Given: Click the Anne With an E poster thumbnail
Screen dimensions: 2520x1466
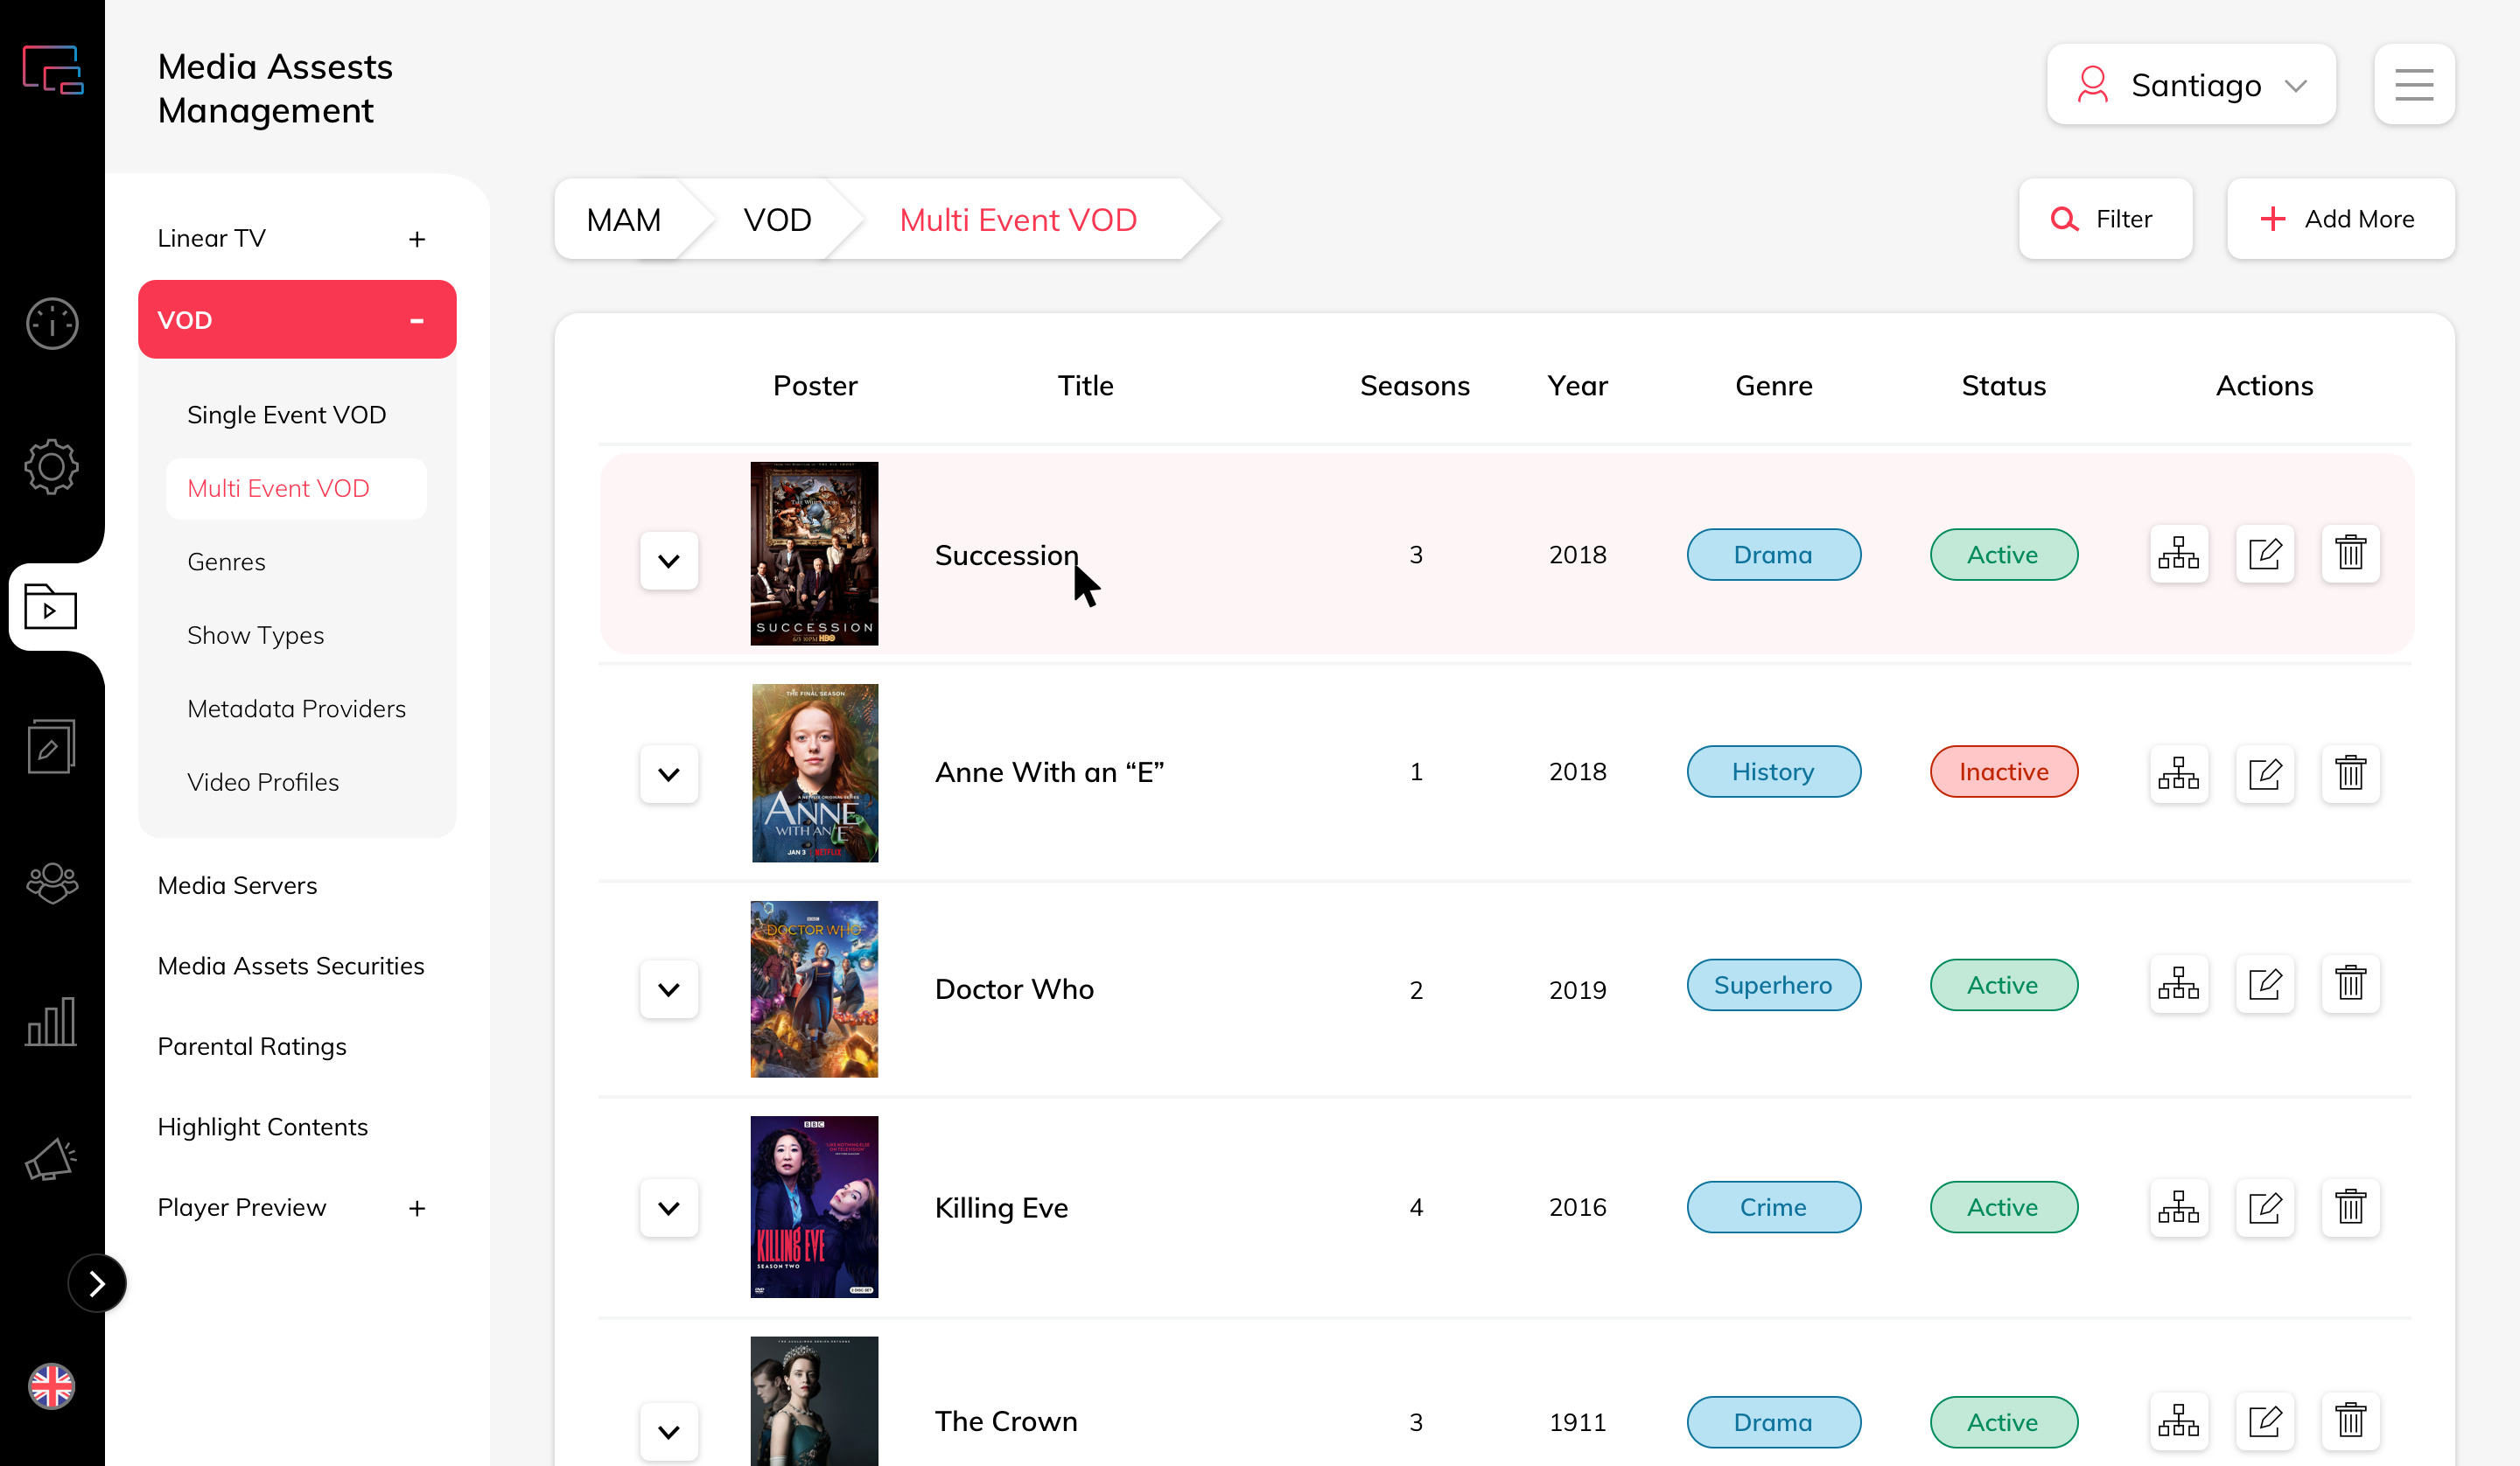Looking at the screenshot, I should (x=814, y=772).
